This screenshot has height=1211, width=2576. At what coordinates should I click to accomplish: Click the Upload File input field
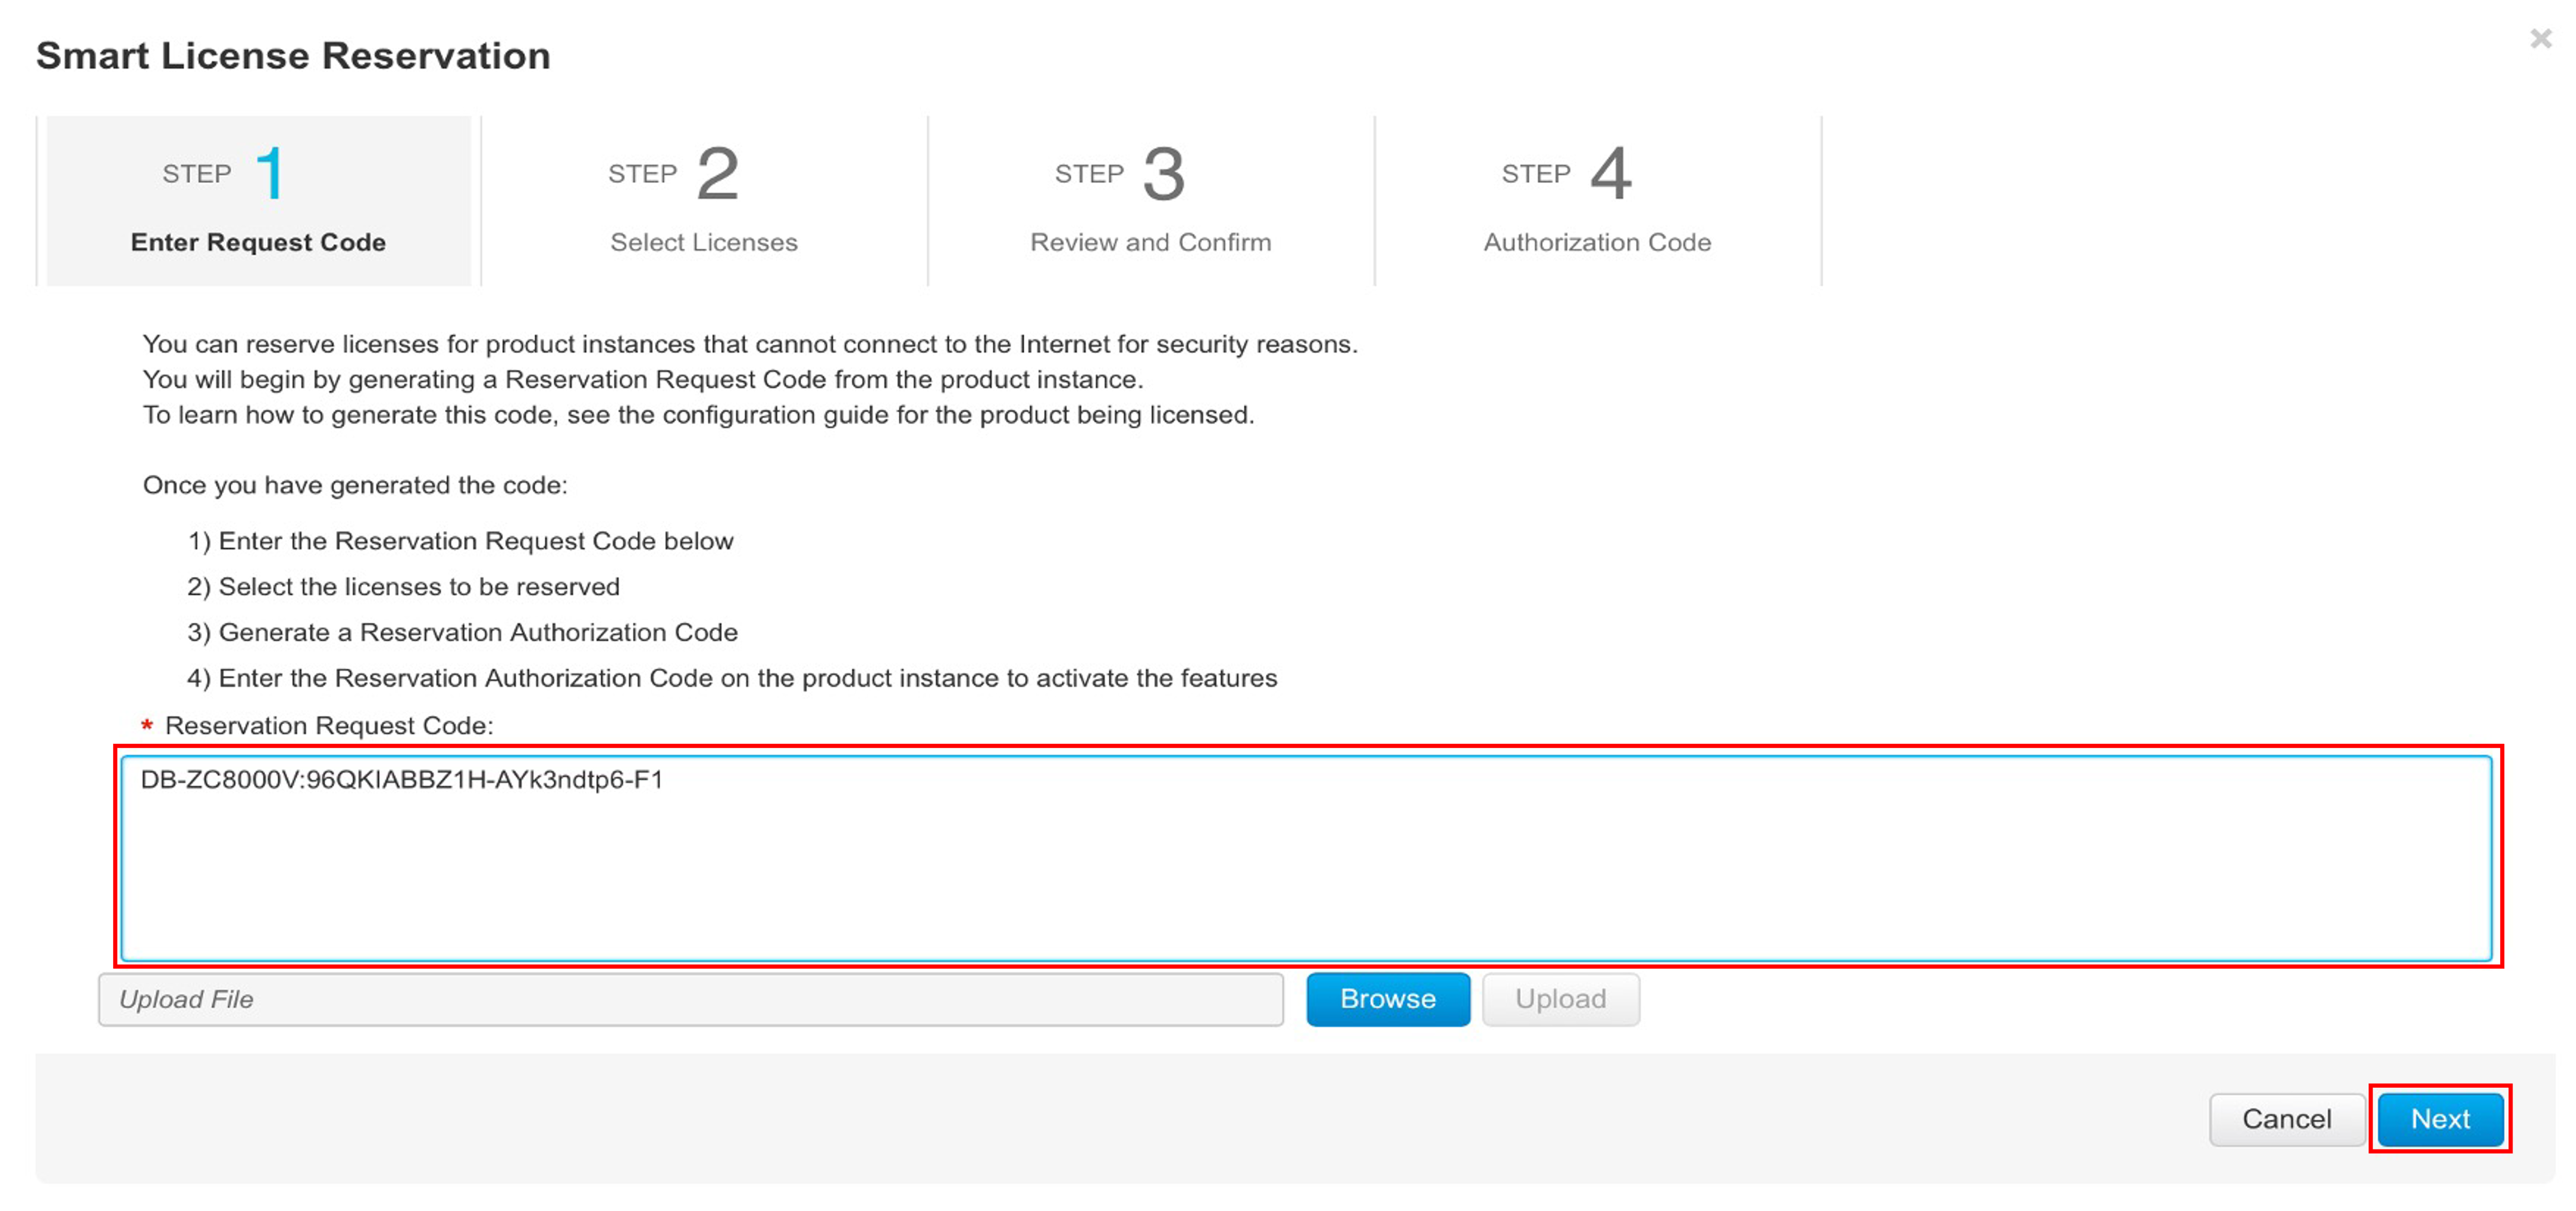(691, 999)
